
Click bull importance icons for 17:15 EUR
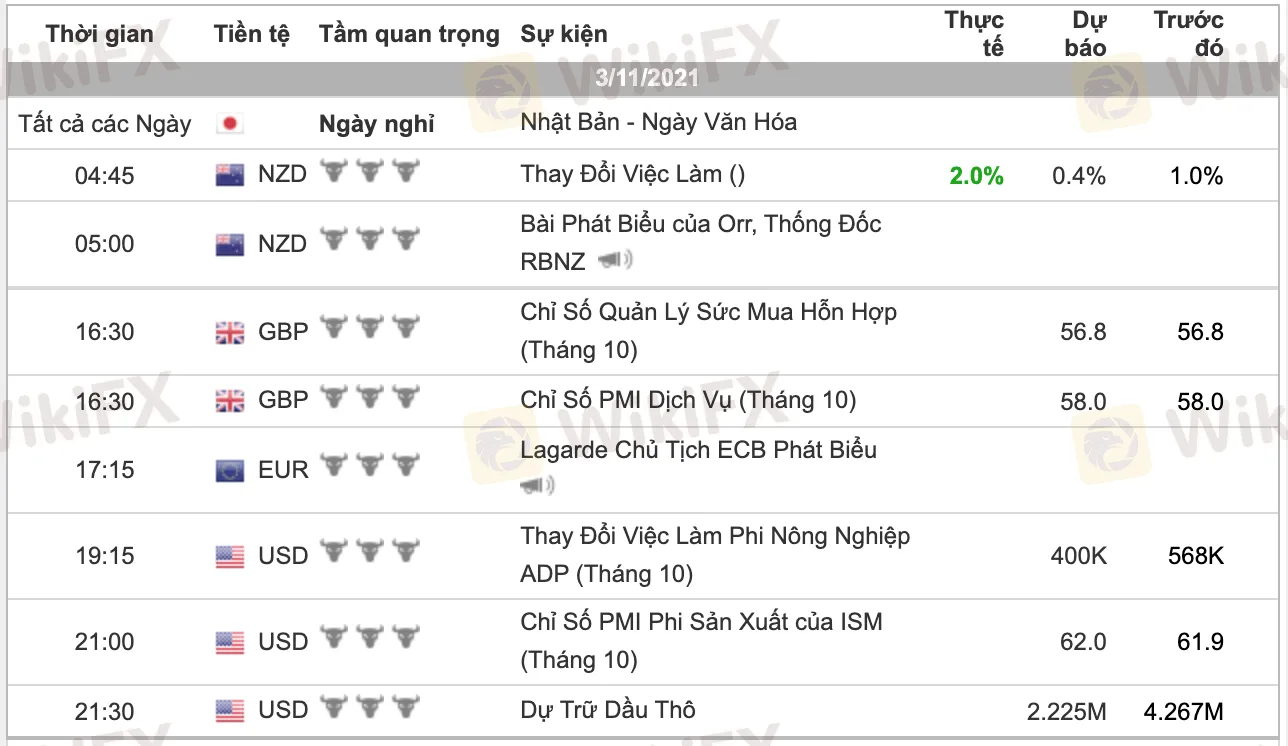(369, 467)
